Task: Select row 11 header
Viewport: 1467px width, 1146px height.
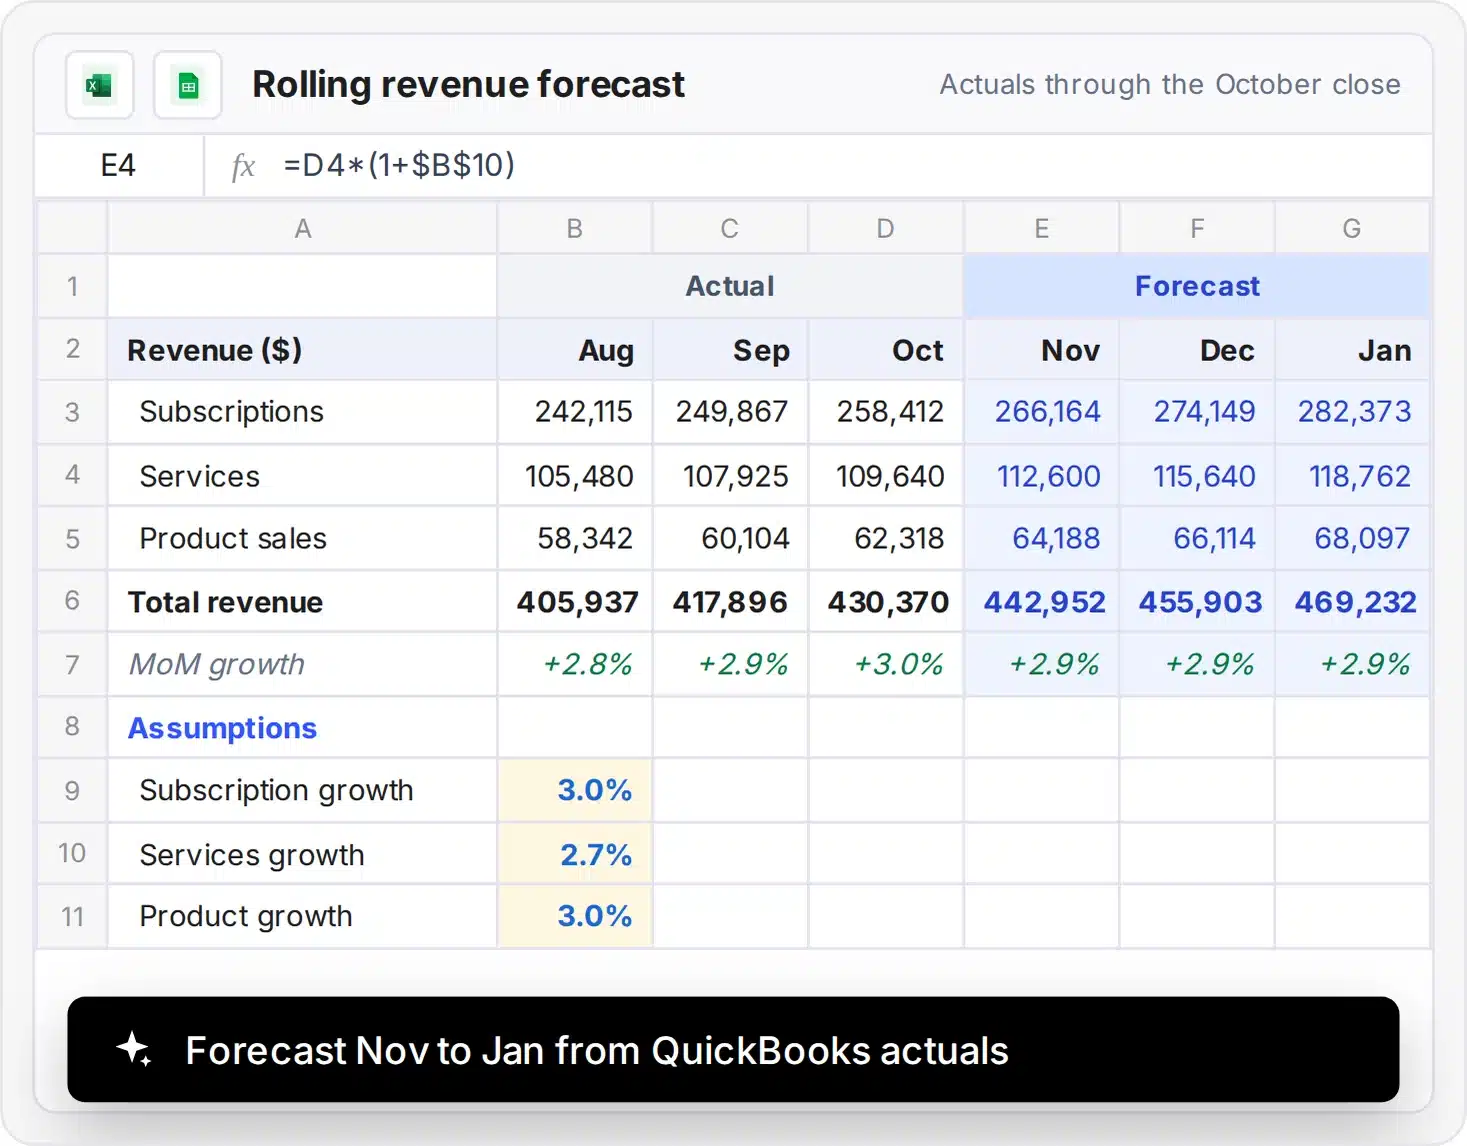Action: [x=72, y=916]
